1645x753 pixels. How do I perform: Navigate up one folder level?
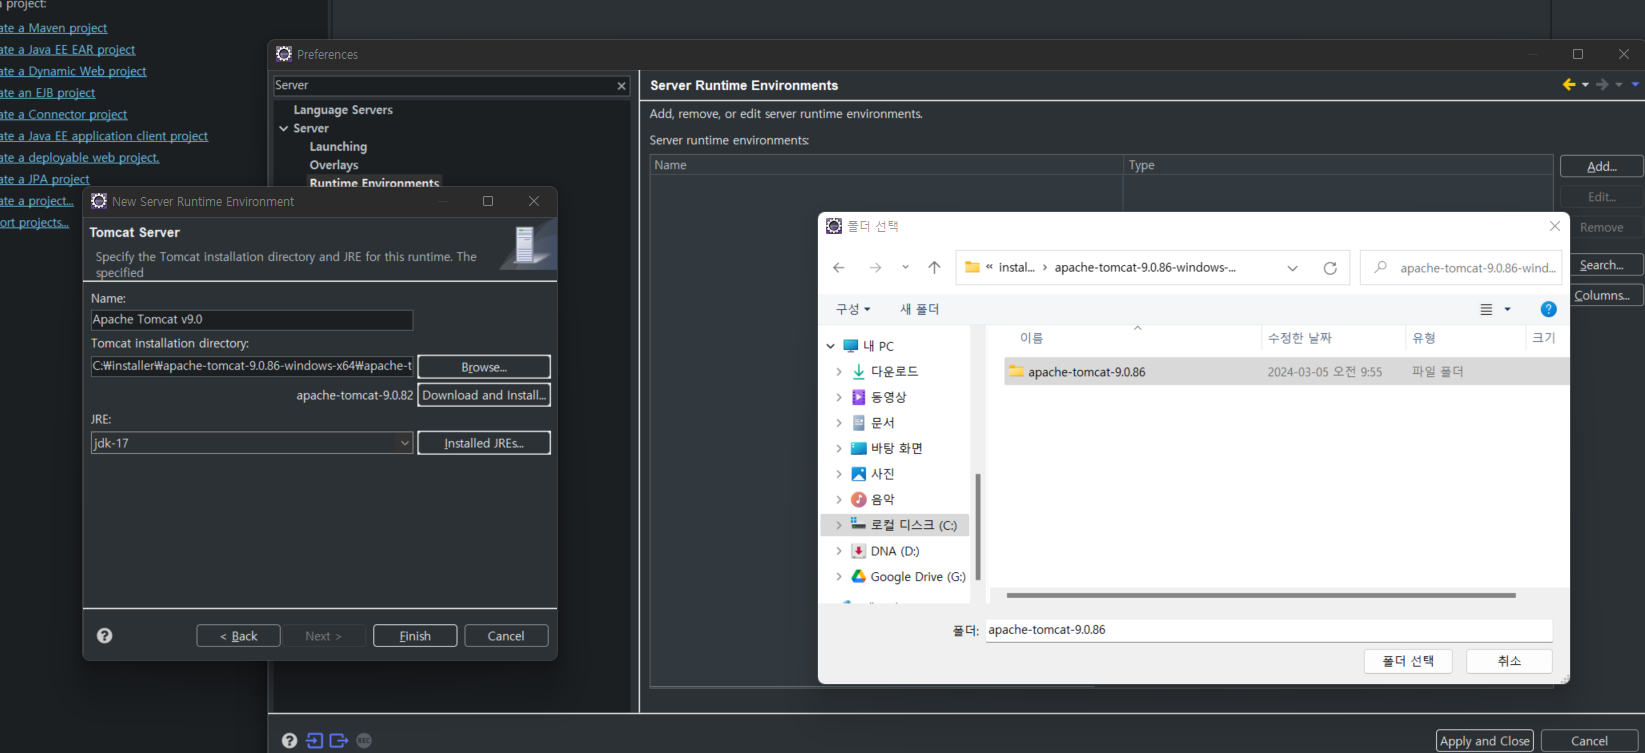(x=934, y=268)
